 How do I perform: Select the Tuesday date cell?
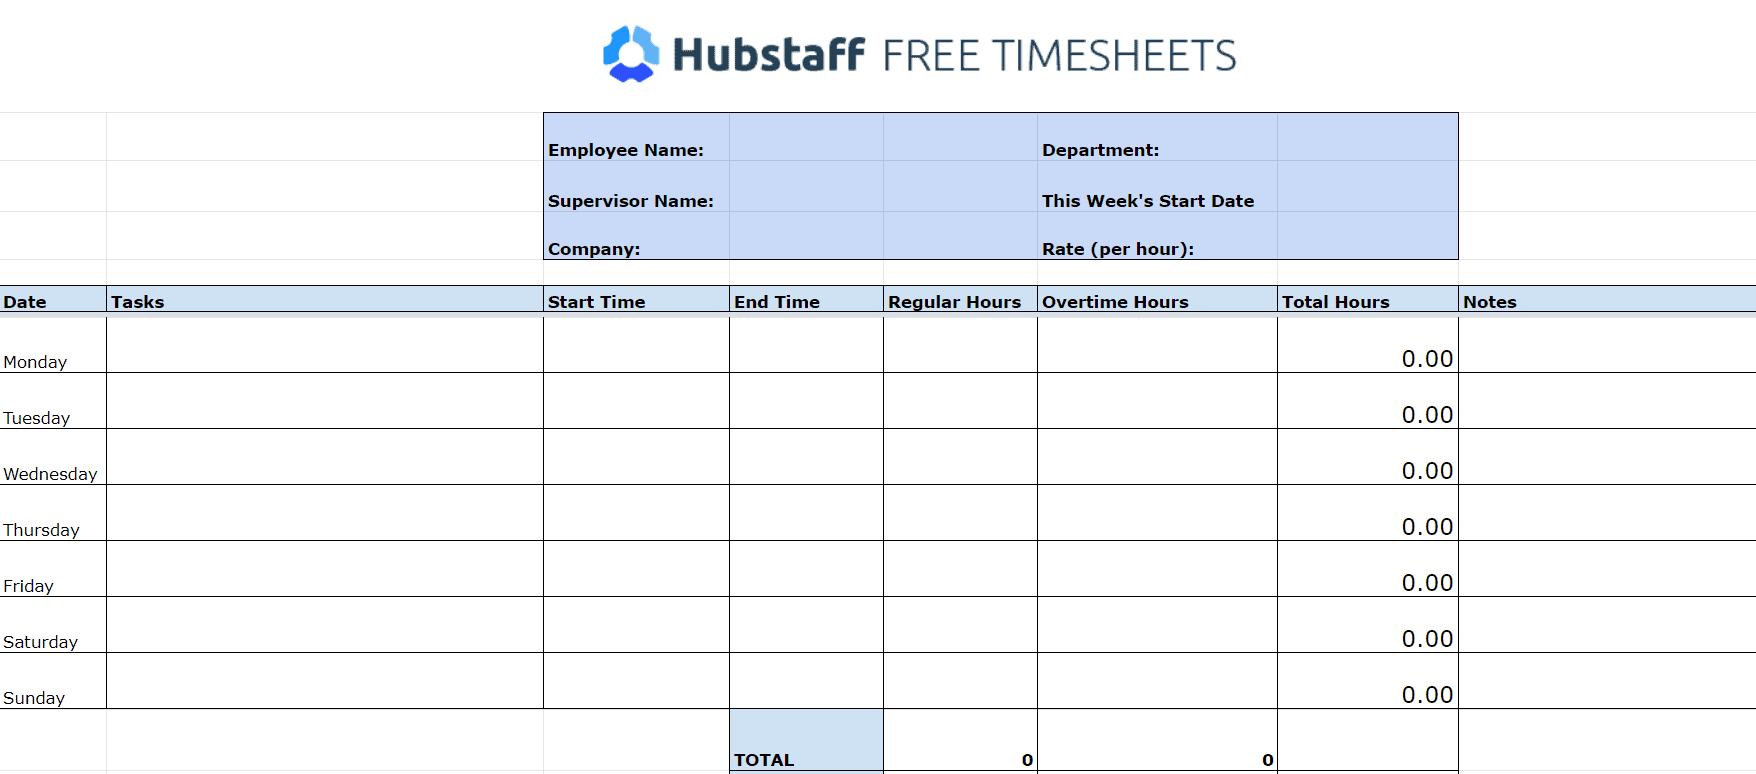point(53,401)
